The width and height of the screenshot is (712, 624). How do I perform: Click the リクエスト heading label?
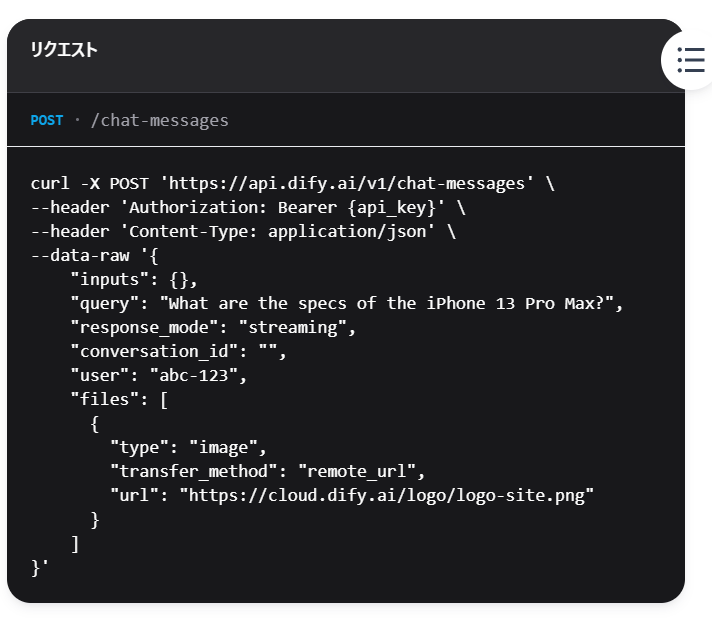pos(64,50)
